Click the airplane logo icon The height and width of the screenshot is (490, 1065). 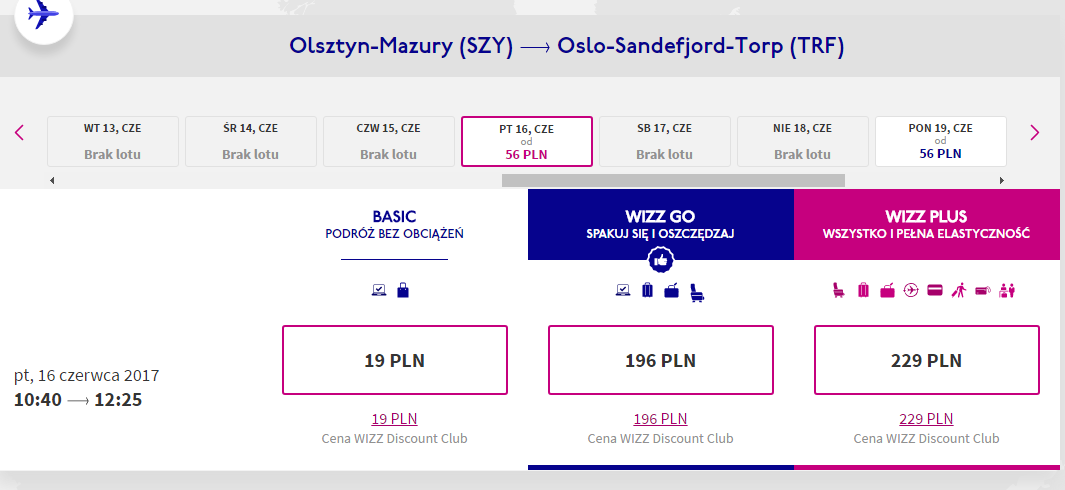click(x=44, y=14)
